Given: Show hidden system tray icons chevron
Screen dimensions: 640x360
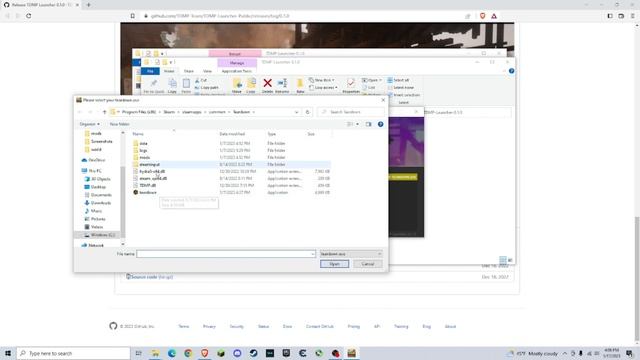Looking at the screenshot, I should click(565, 353).
